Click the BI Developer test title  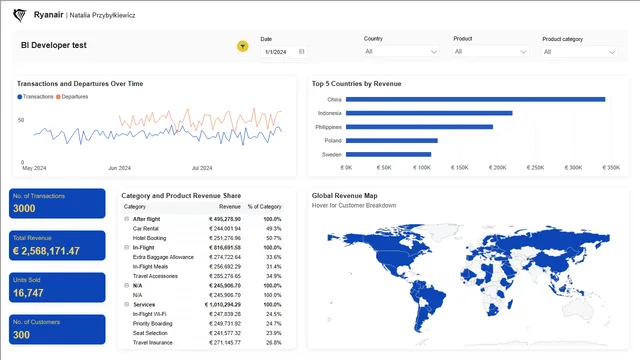53,45
